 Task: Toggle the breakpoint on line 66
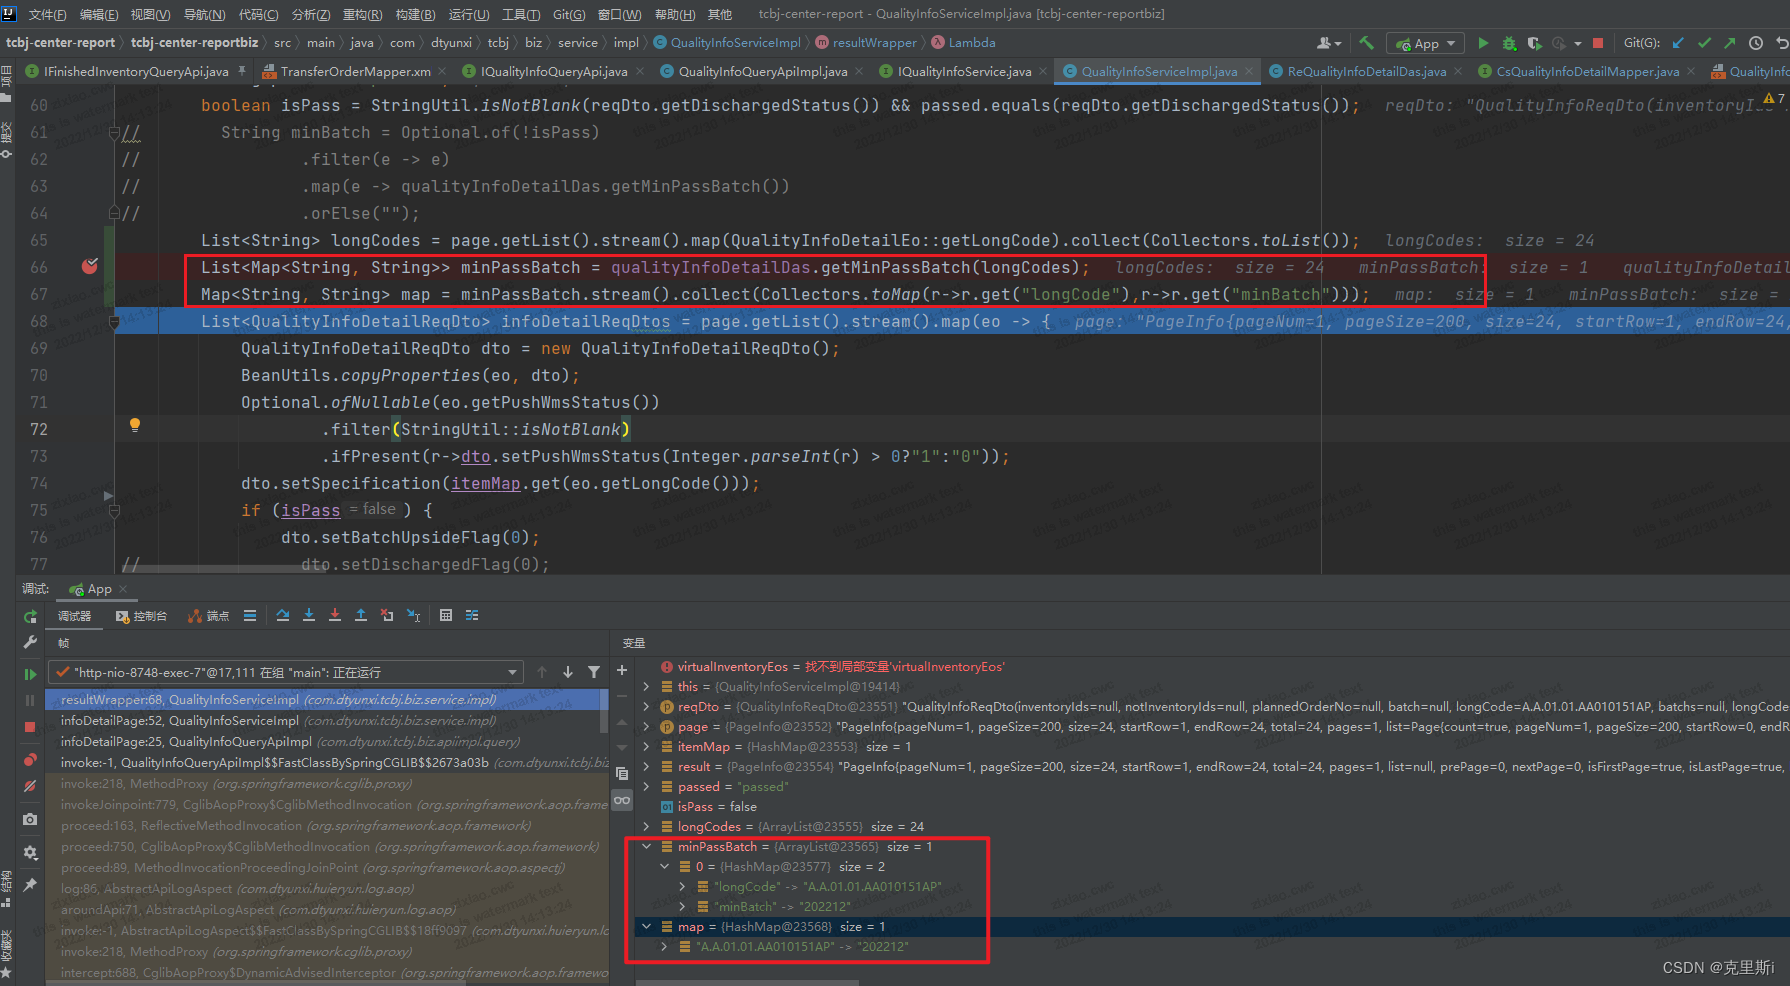coord(88,266)
